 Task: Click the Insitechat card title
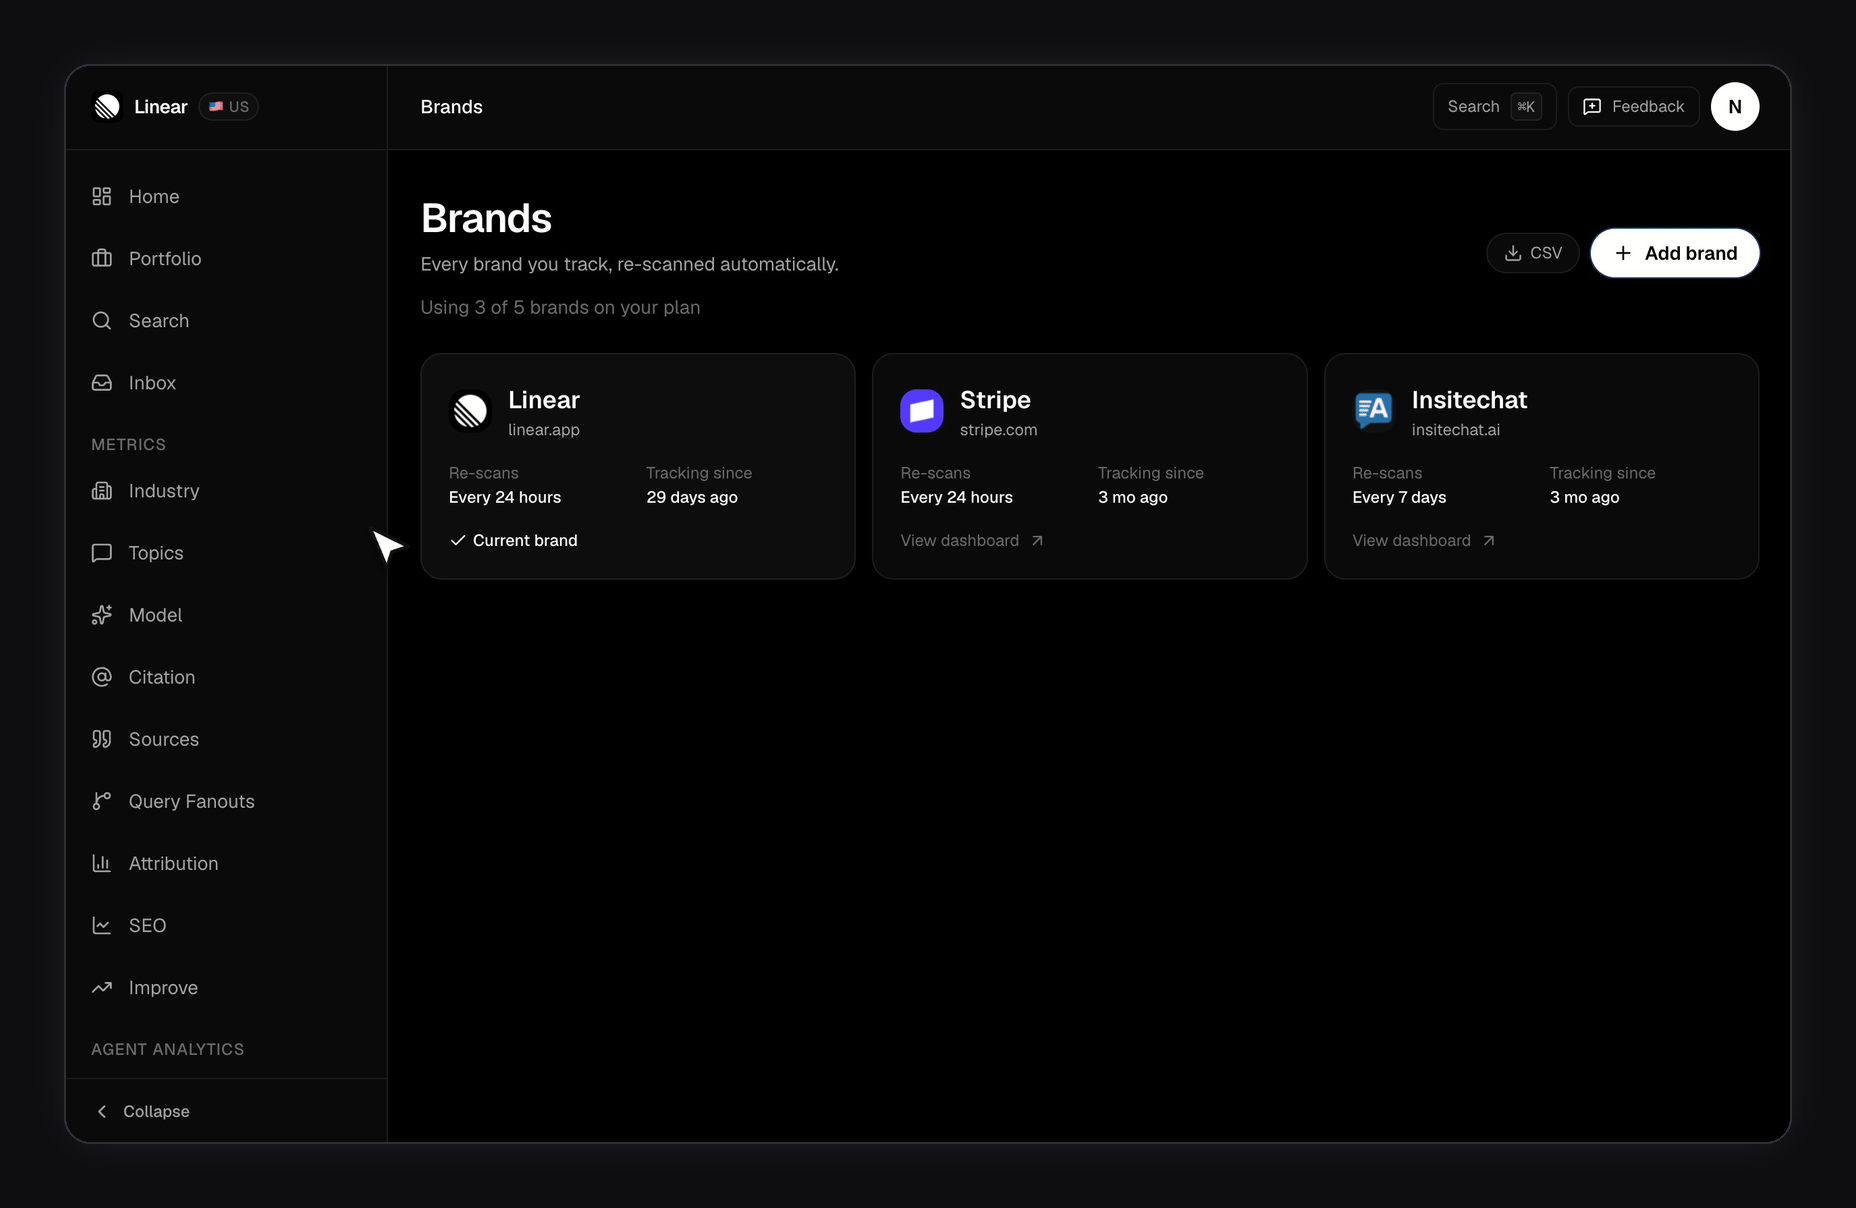tap(1469, 400)
